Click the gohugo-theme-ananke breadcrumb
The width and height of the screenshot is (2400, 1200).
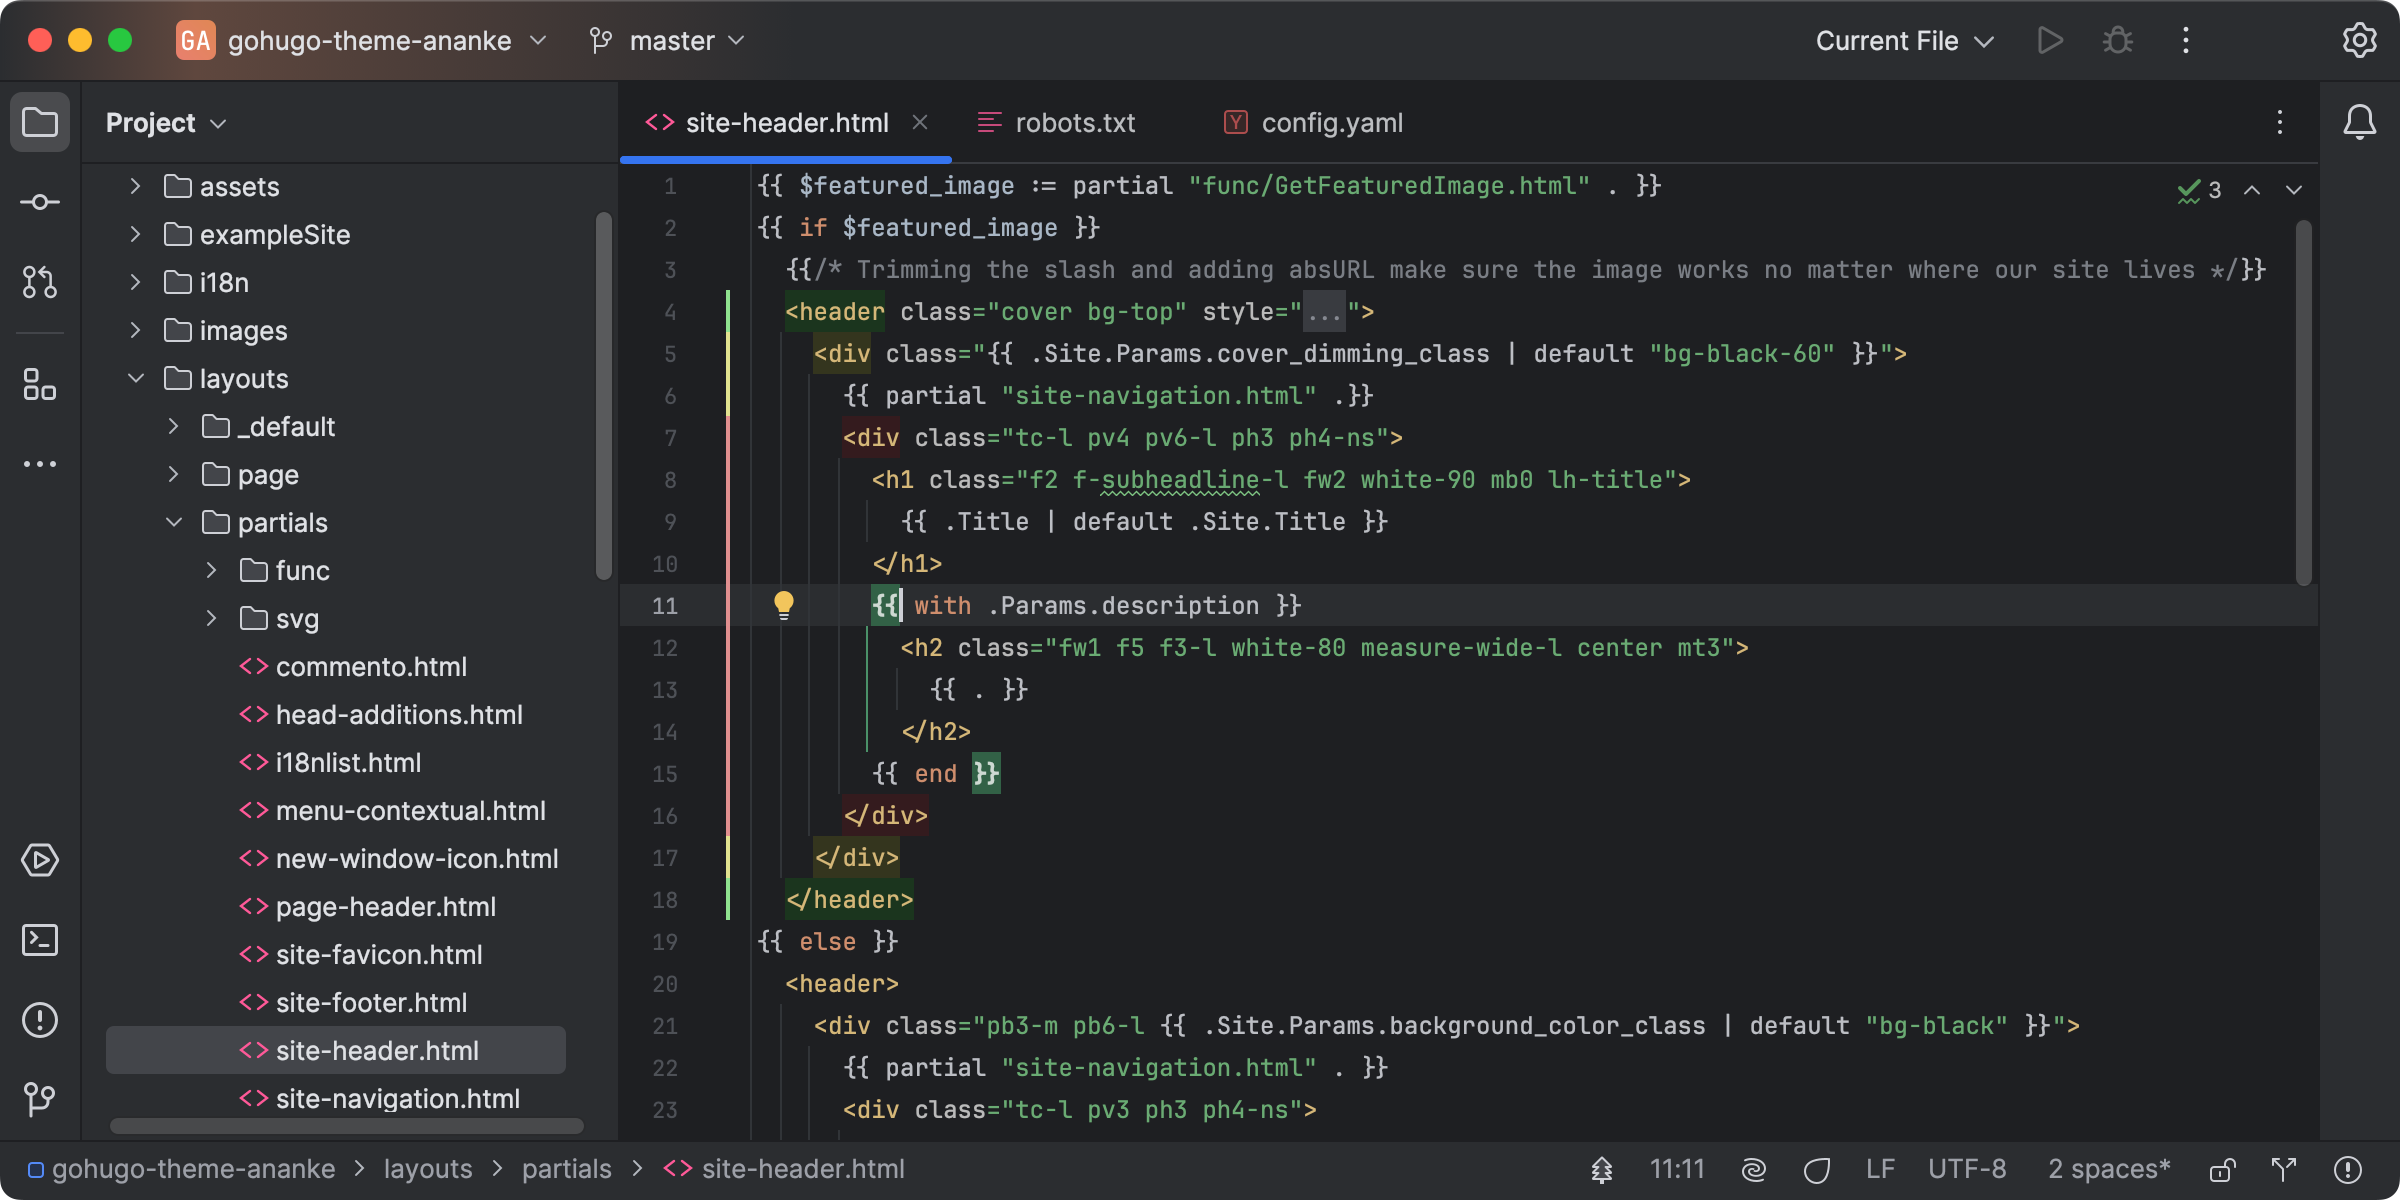click(182, 1169)
